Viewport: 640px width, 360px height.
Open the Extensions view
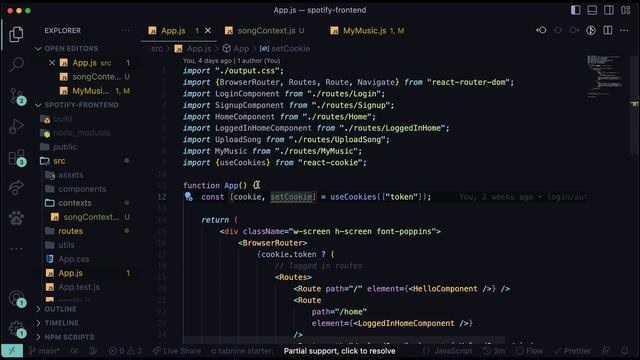tap(16, 157)
